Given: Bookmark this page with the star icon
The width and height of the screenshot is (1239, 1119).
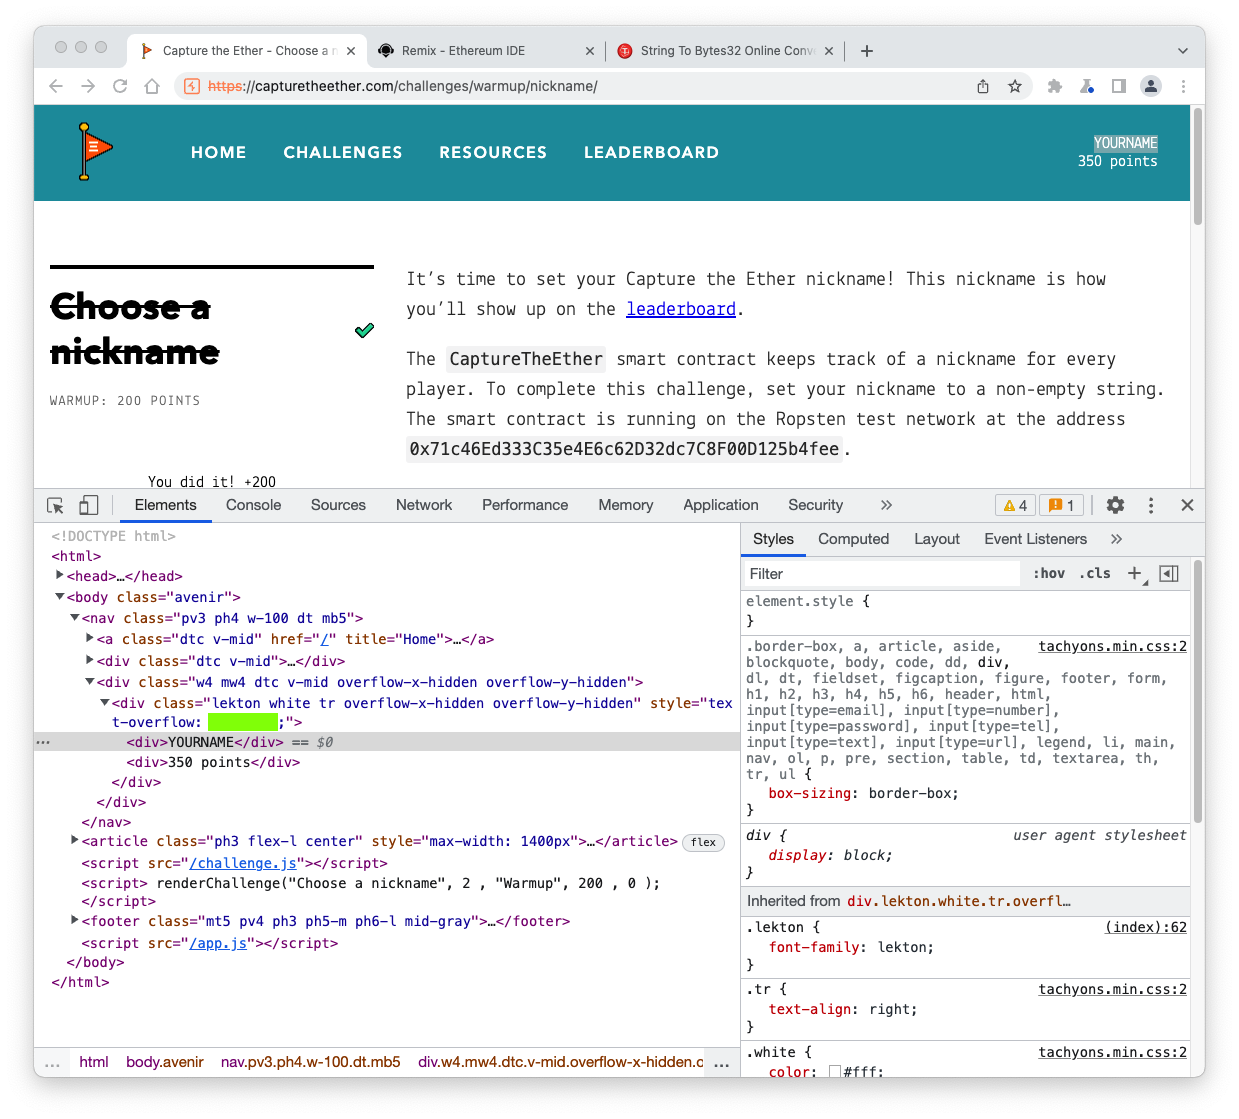Looking at the screenshot, I should coord(1015,86).
